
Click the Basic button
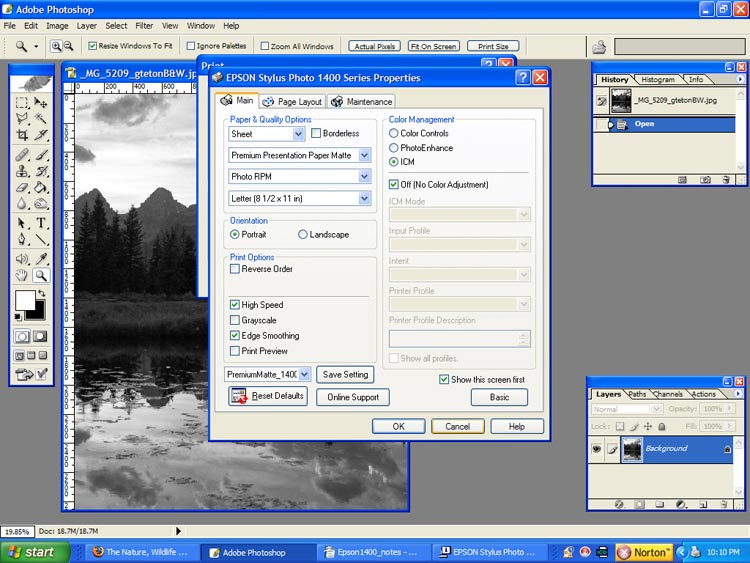pos(499,397)
